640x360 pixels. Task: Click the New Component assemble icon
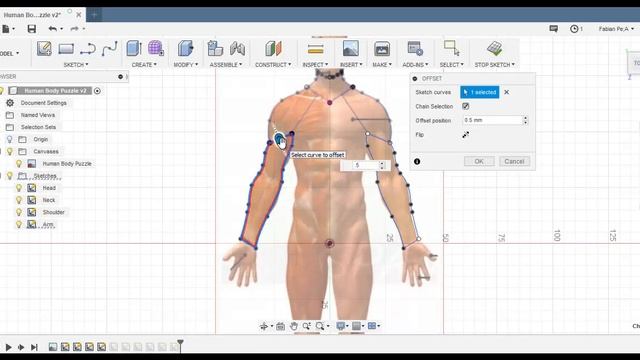[215, 49]
